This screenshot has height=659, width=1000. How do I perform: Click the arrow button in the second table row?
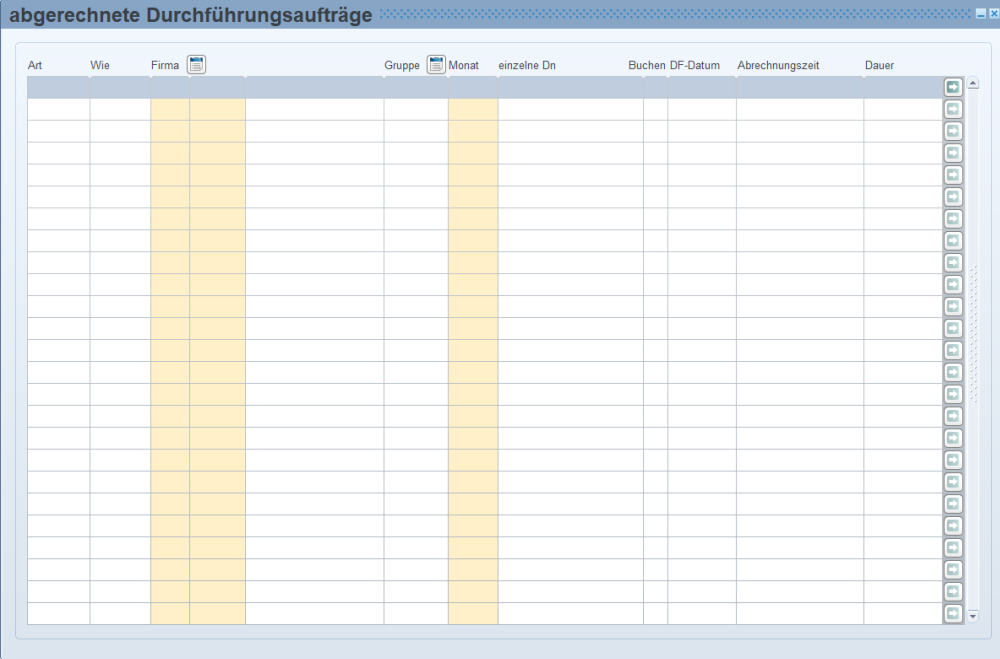point(953,109)
